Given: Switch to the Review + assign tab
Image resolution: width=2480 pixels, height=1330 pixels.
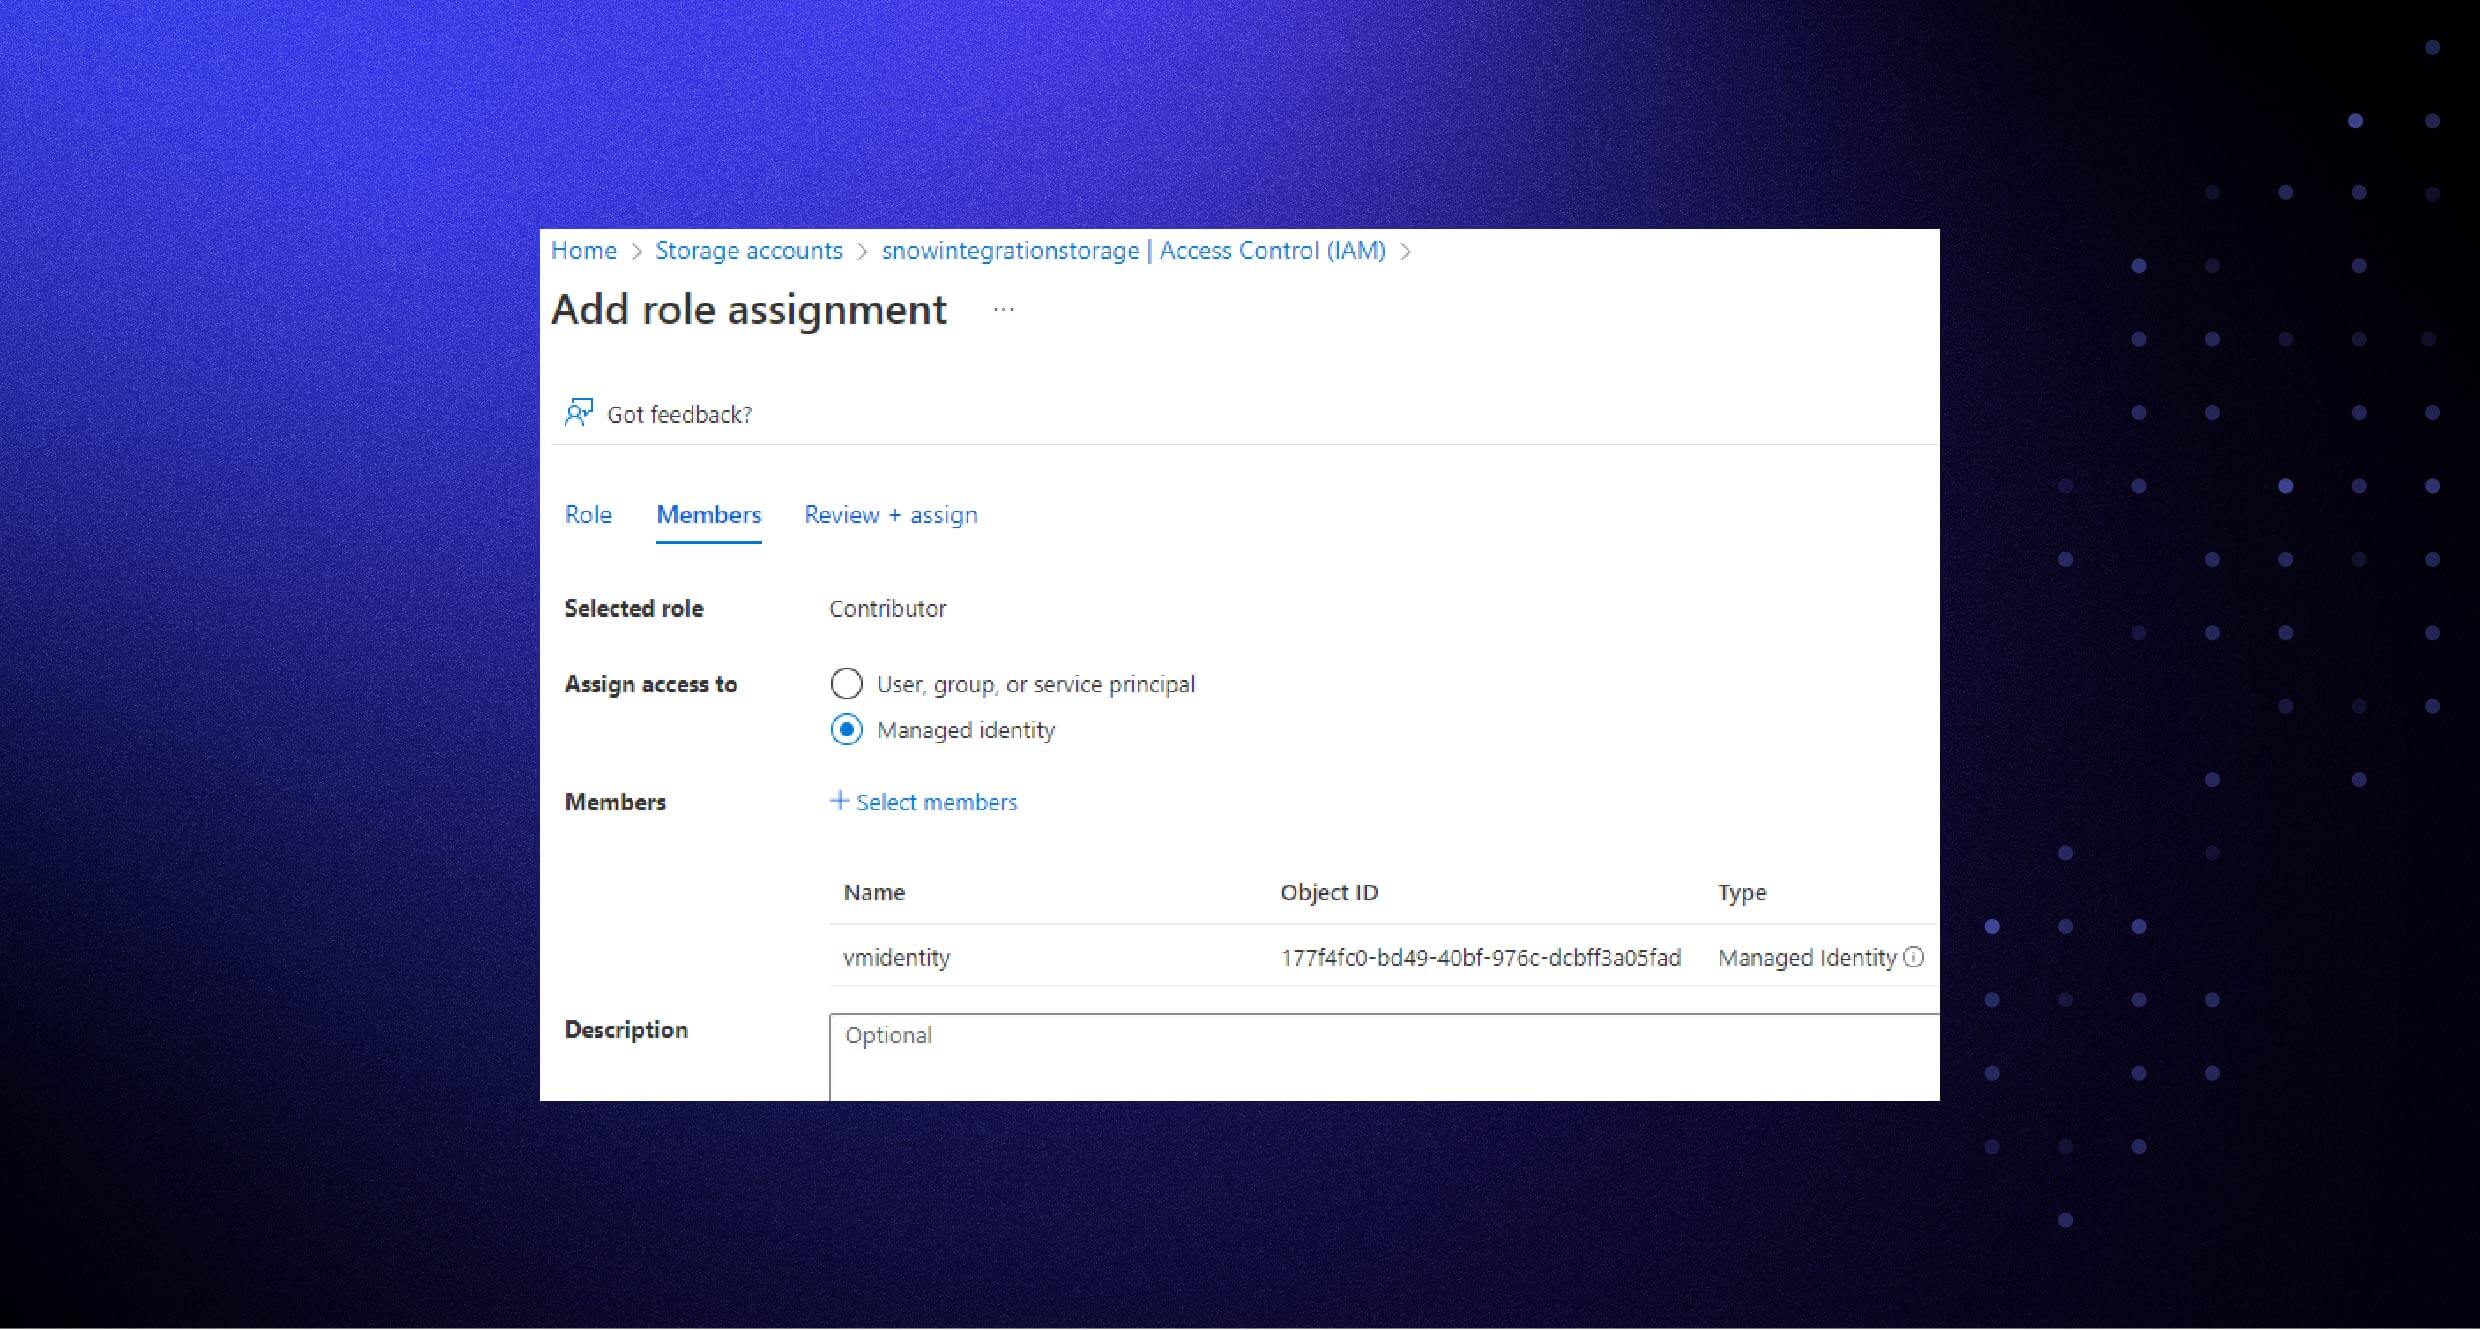Looking at the screenshot, I should (890, 514).
